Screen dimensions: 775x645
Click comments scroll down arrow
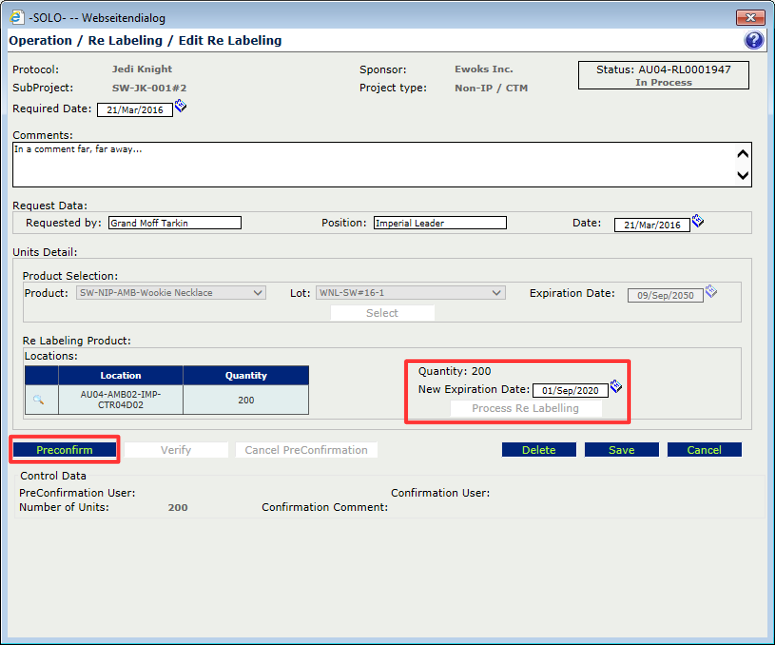(742, 175)
